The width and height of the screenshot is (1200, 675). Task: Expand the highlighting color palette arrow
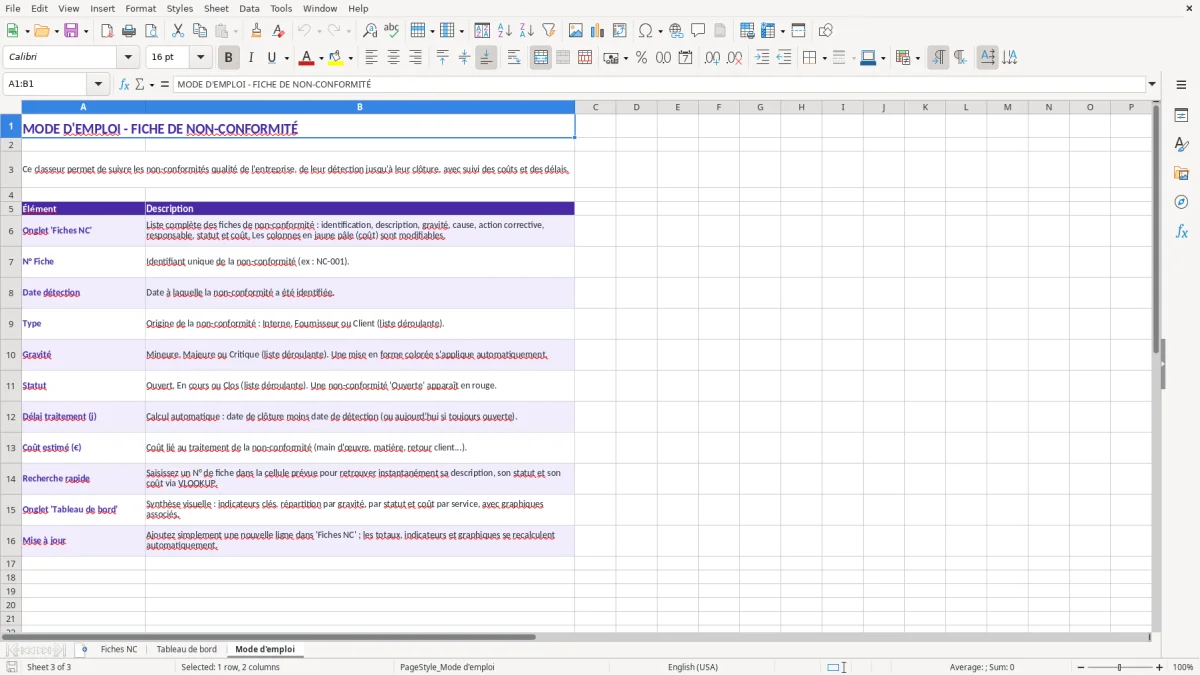tap(350, 58)
